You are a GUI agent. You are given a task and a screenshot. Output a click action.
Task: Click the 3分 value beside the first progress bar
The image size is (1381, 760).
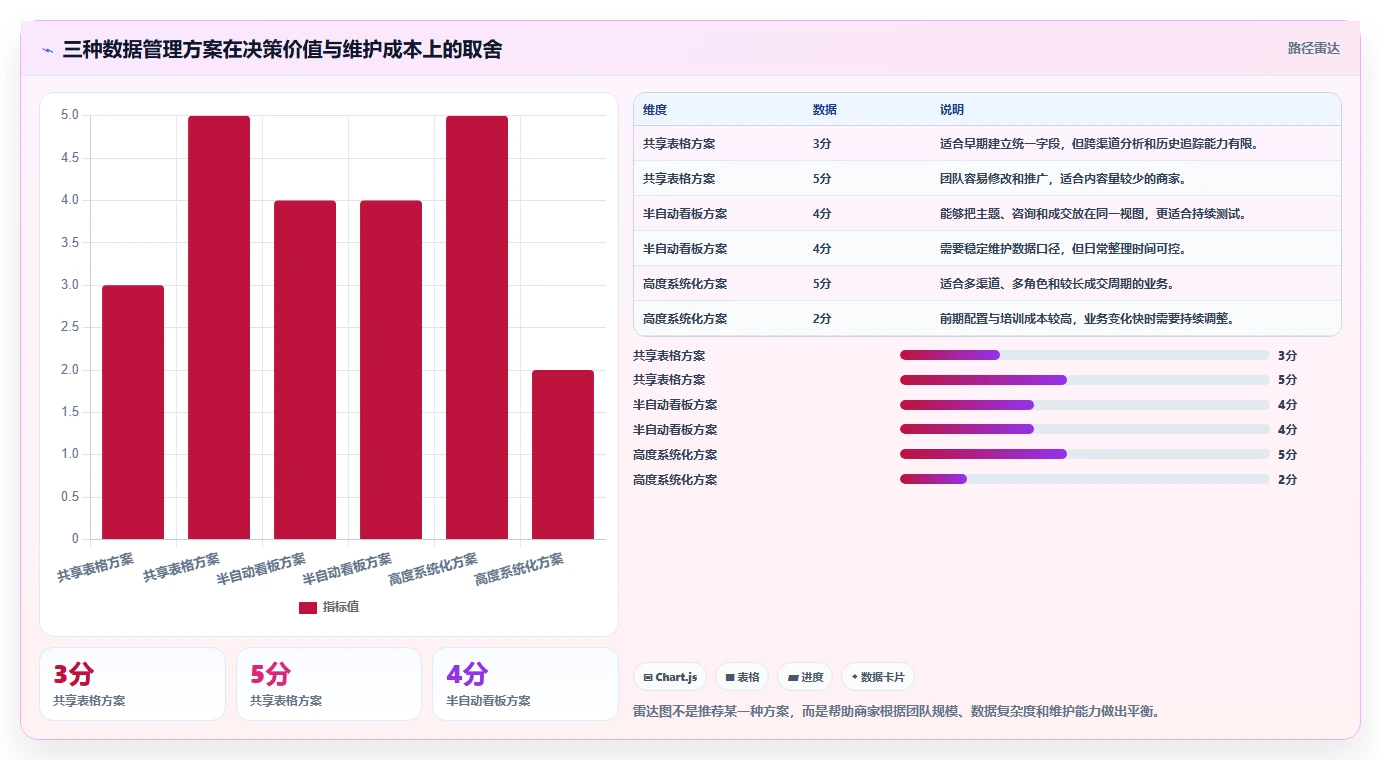(x=1287, y=355)
